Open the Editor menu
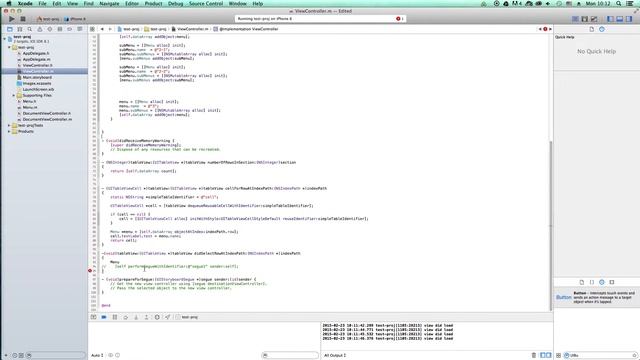This screenshot has width=640, height=360. coord(132,4)
